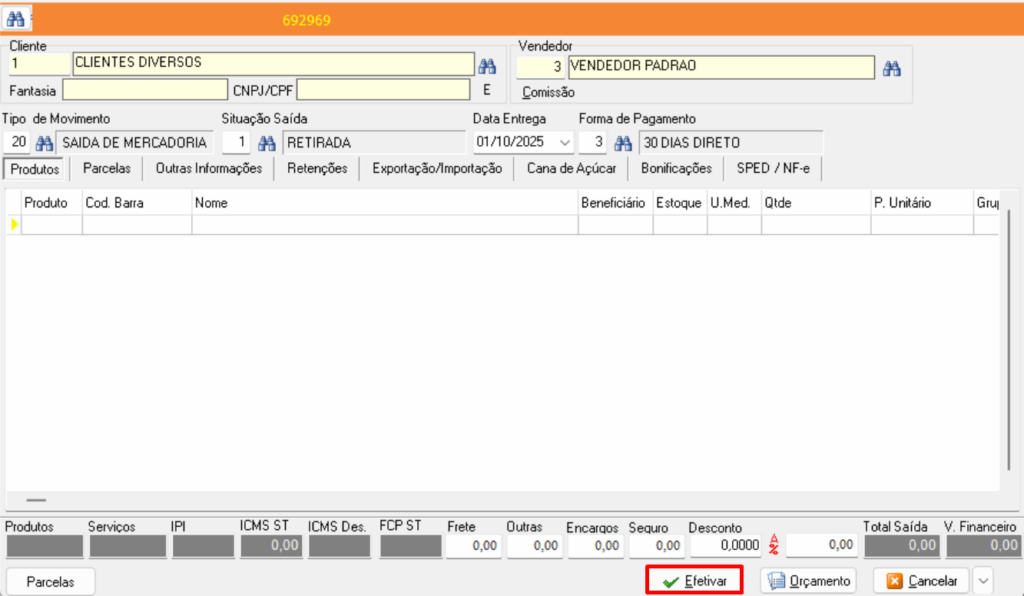Screen dimensions: 1024x596
Task: Open the Situação Saída search binoculars
Action: (x=267, y=142)
